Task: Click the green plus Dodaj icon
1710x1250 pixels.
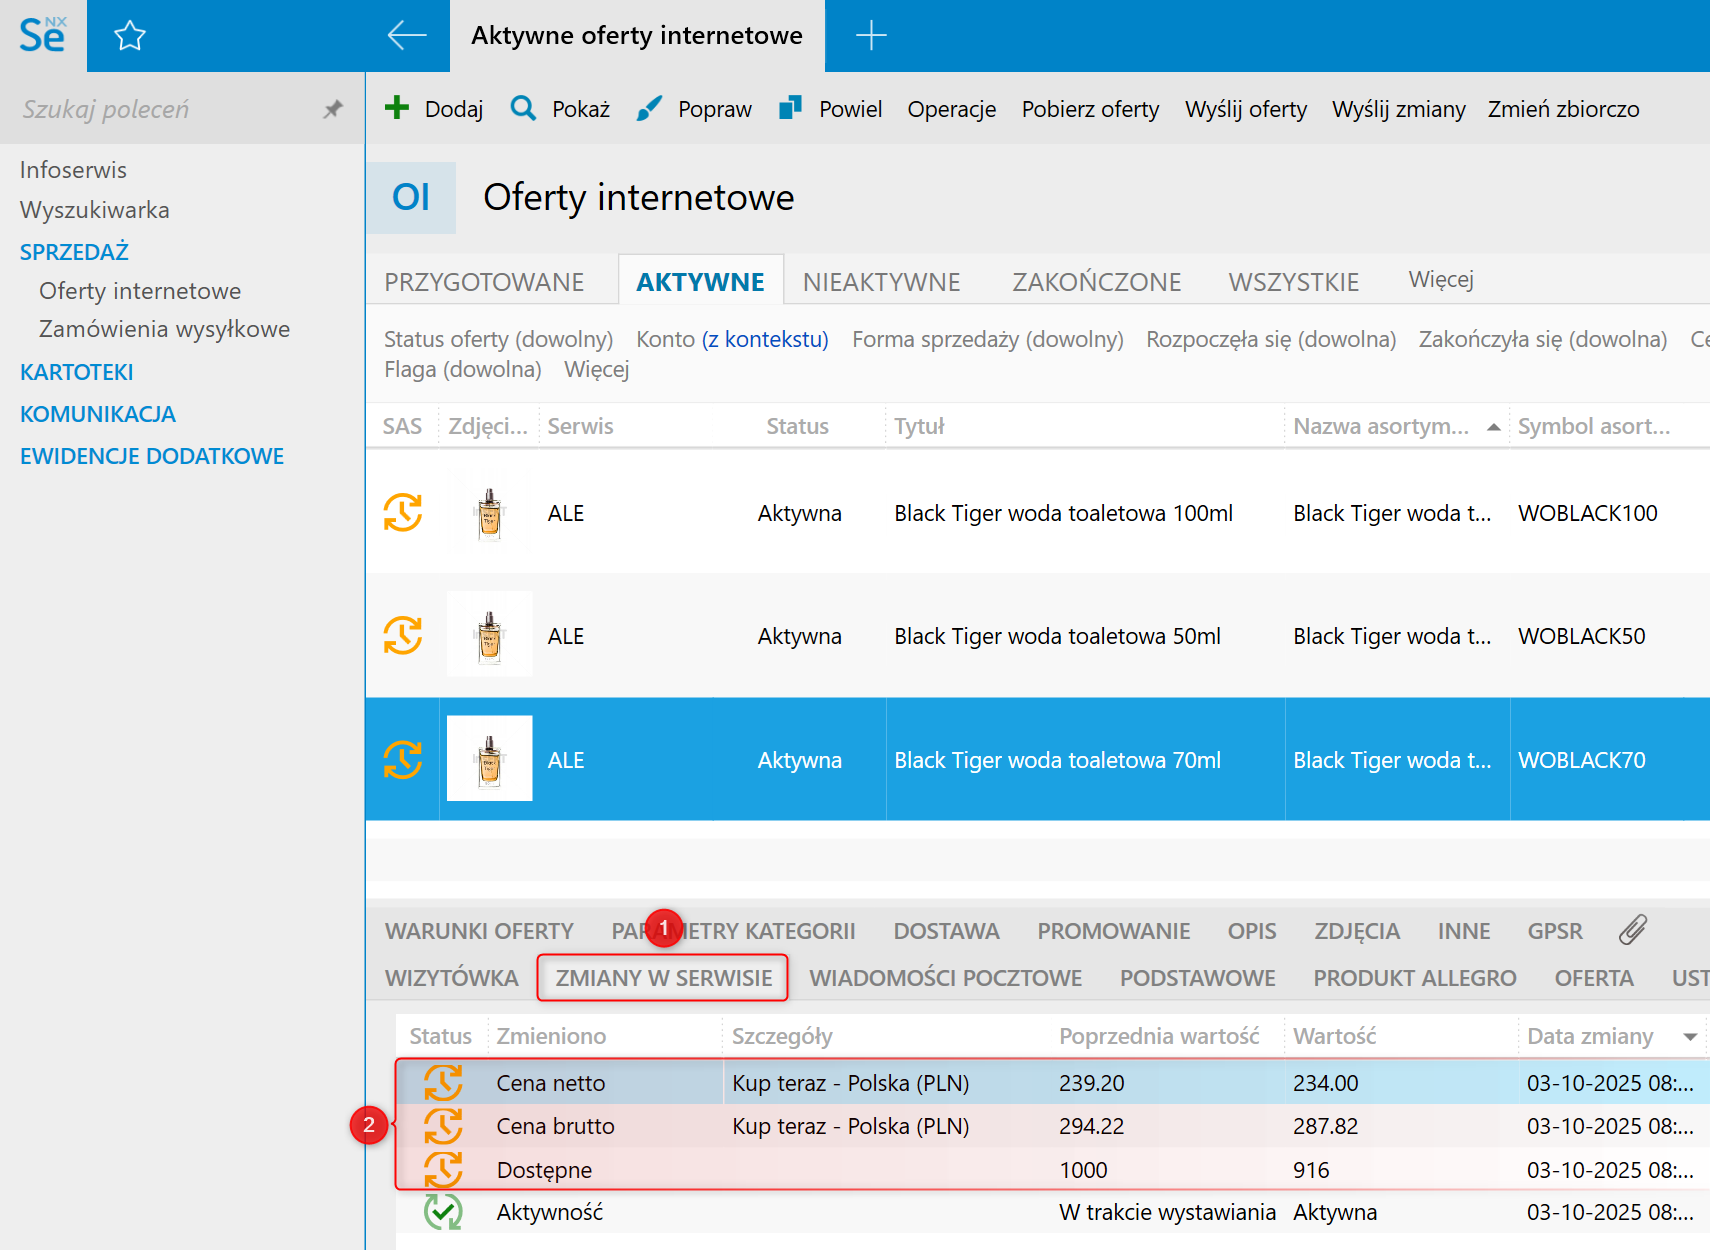Action: click(x=397, y=108)
